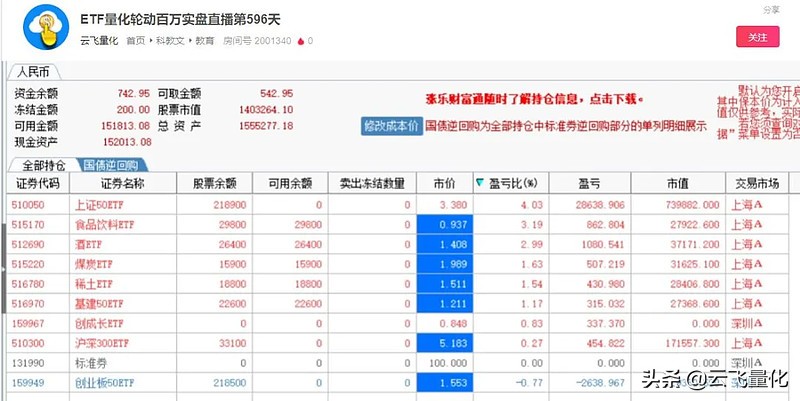Image resolution: width=800 pixels, height=401 pixels.
Task: Sort by 证券名称 column header
Action: [x=123, y=183]
